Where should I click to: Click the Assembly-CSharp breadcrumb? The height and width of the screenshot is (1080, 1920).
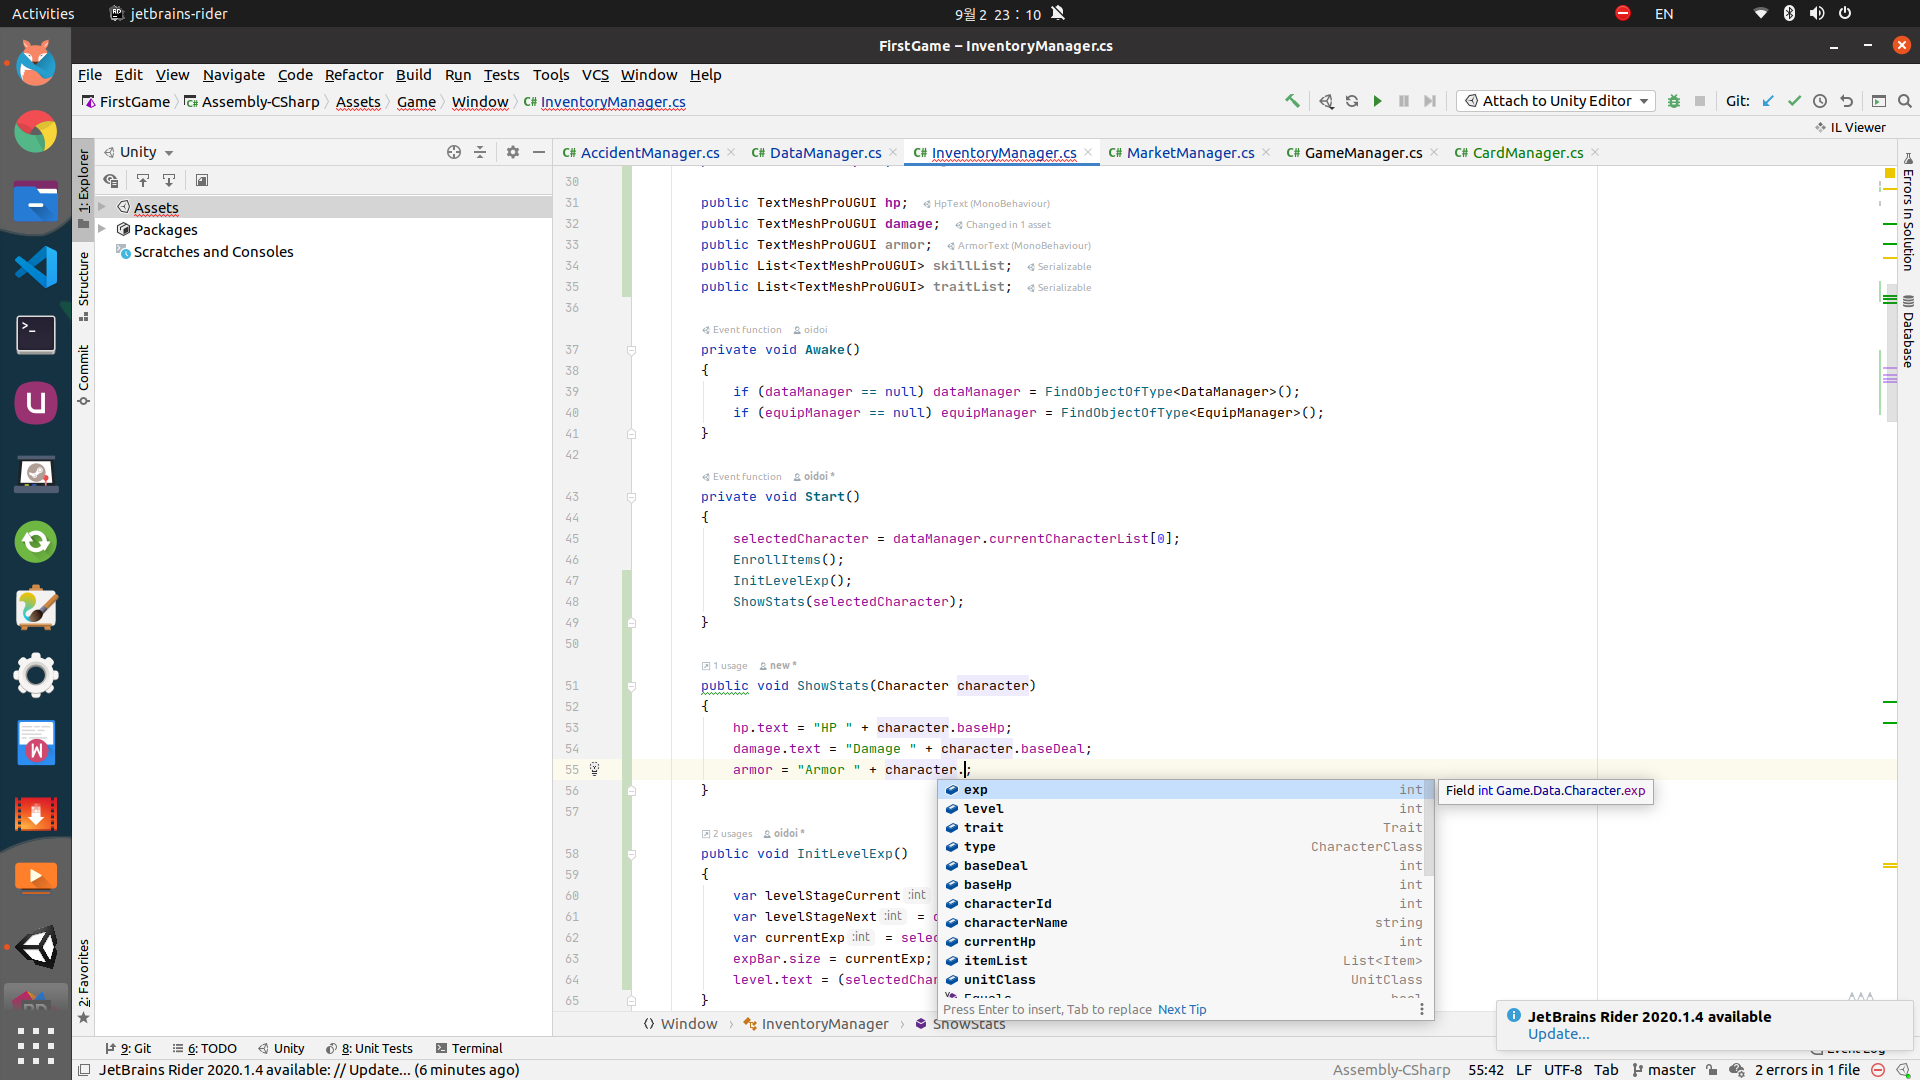pos(252,102)
